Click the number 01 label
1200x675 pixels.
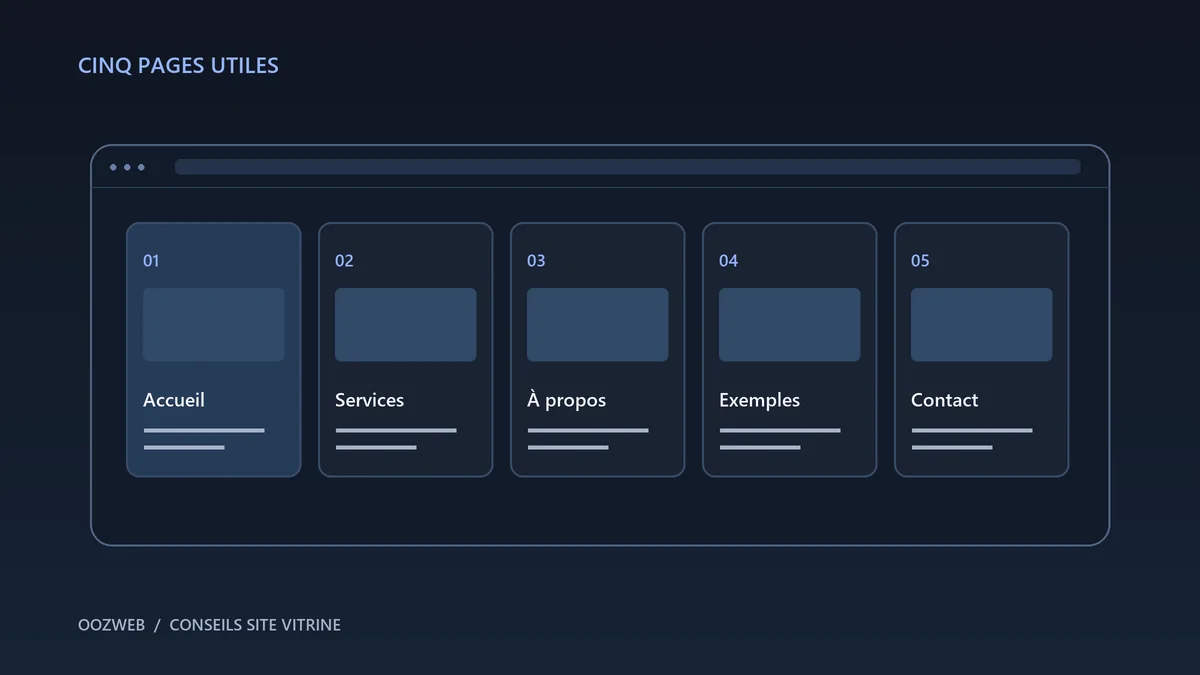tap(151, 261)
